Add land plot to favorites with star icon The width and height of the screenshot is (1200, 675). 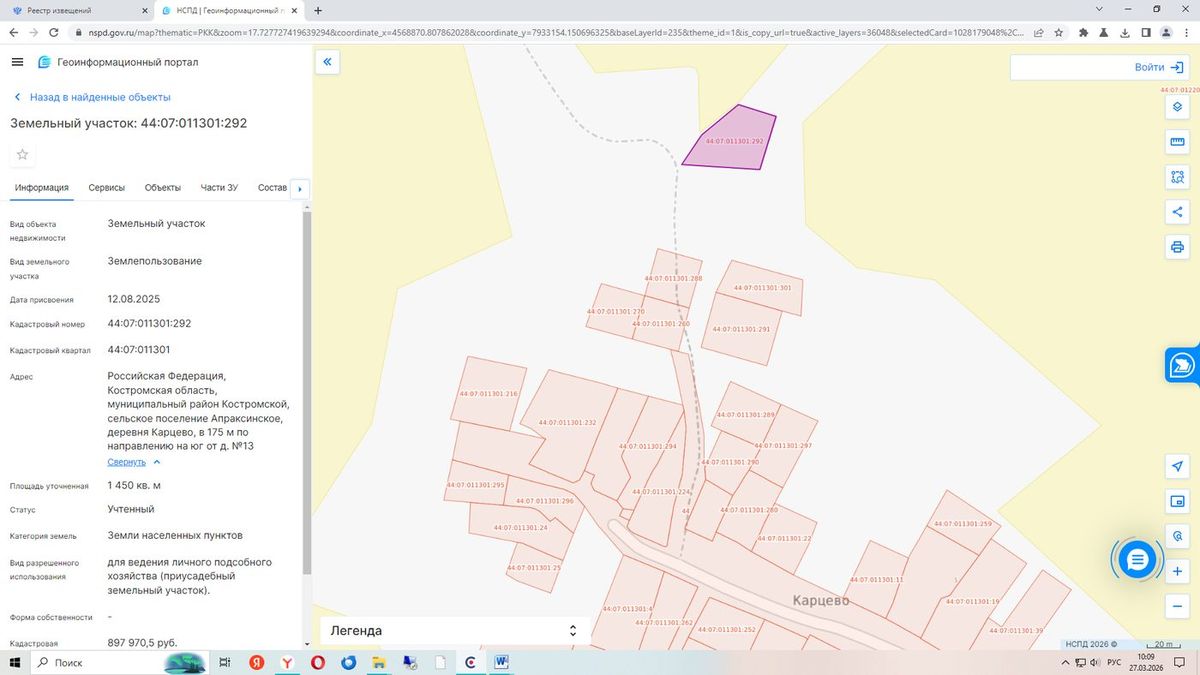pos(22,154)
